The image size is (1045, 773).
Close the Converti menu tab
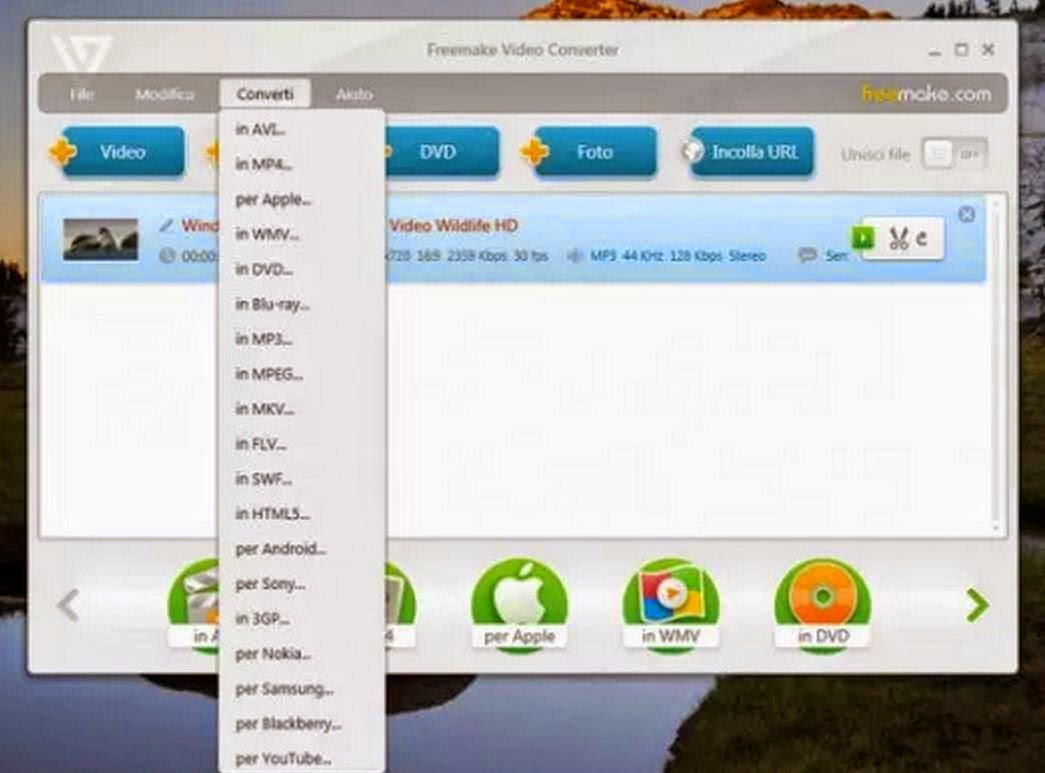point(265,94)
